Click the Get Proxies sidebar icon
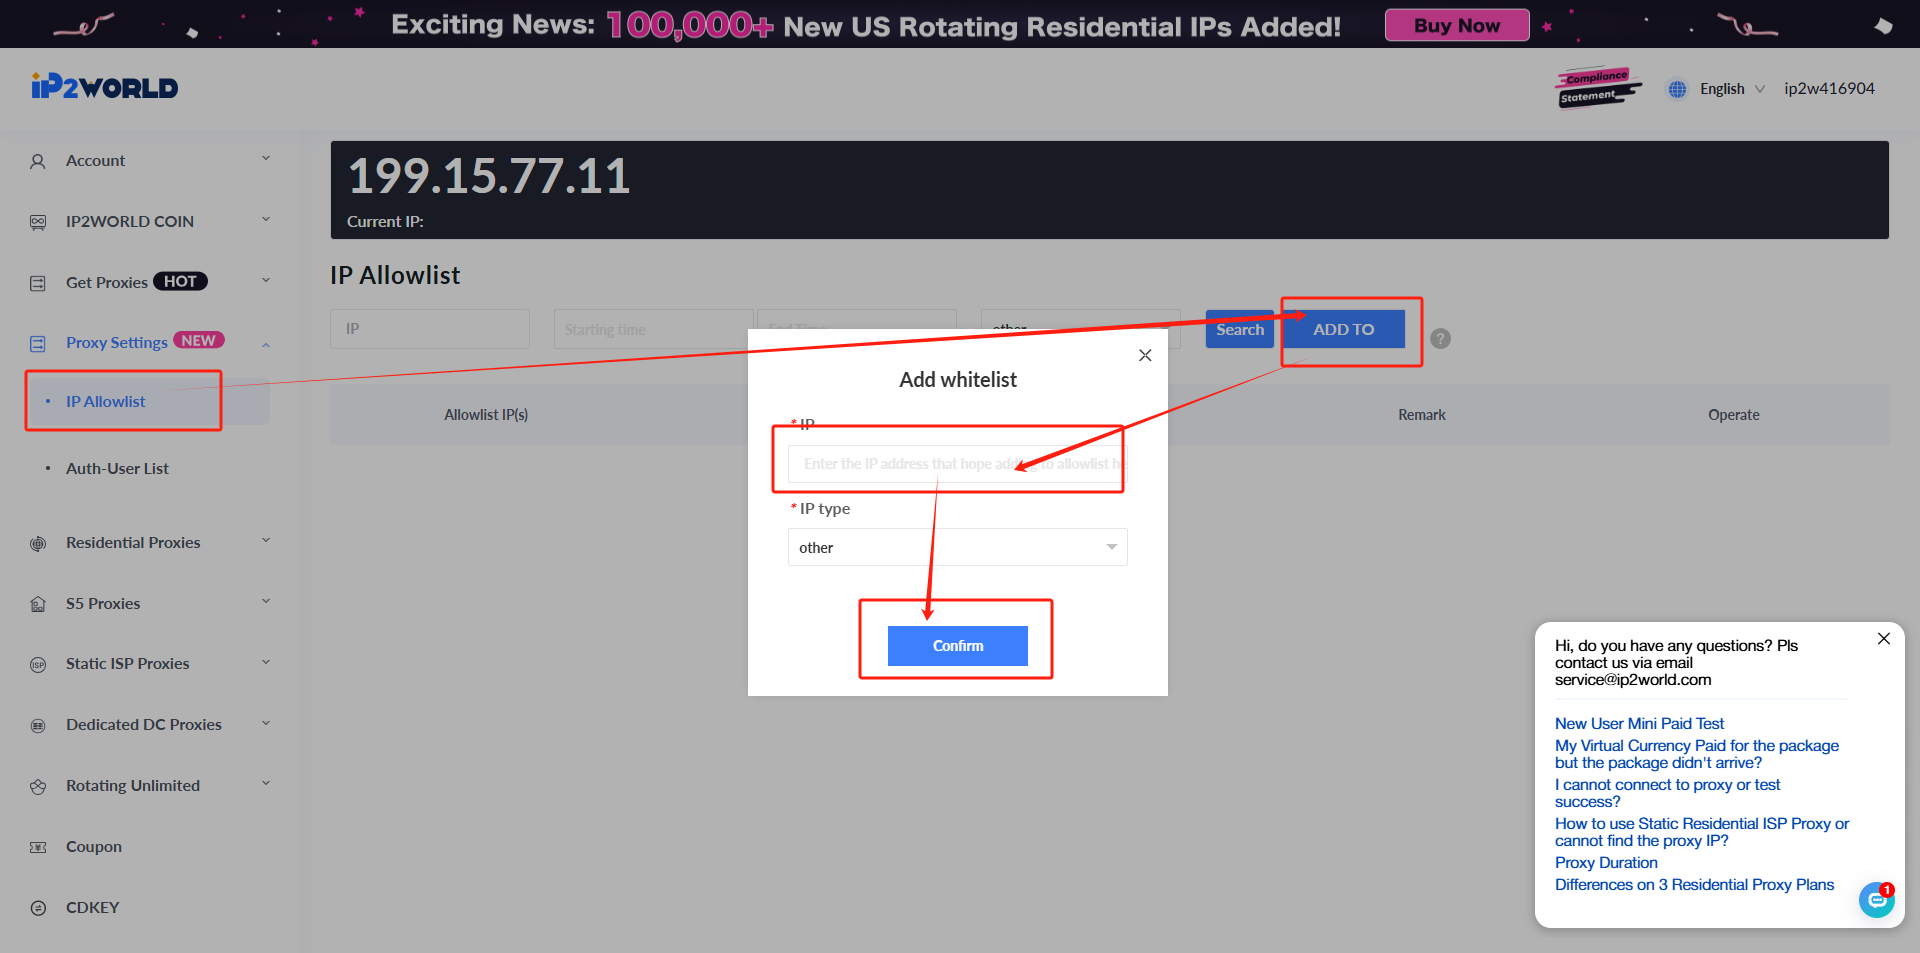This screenshot has height=953, width=1920. (x=38, y=283)
